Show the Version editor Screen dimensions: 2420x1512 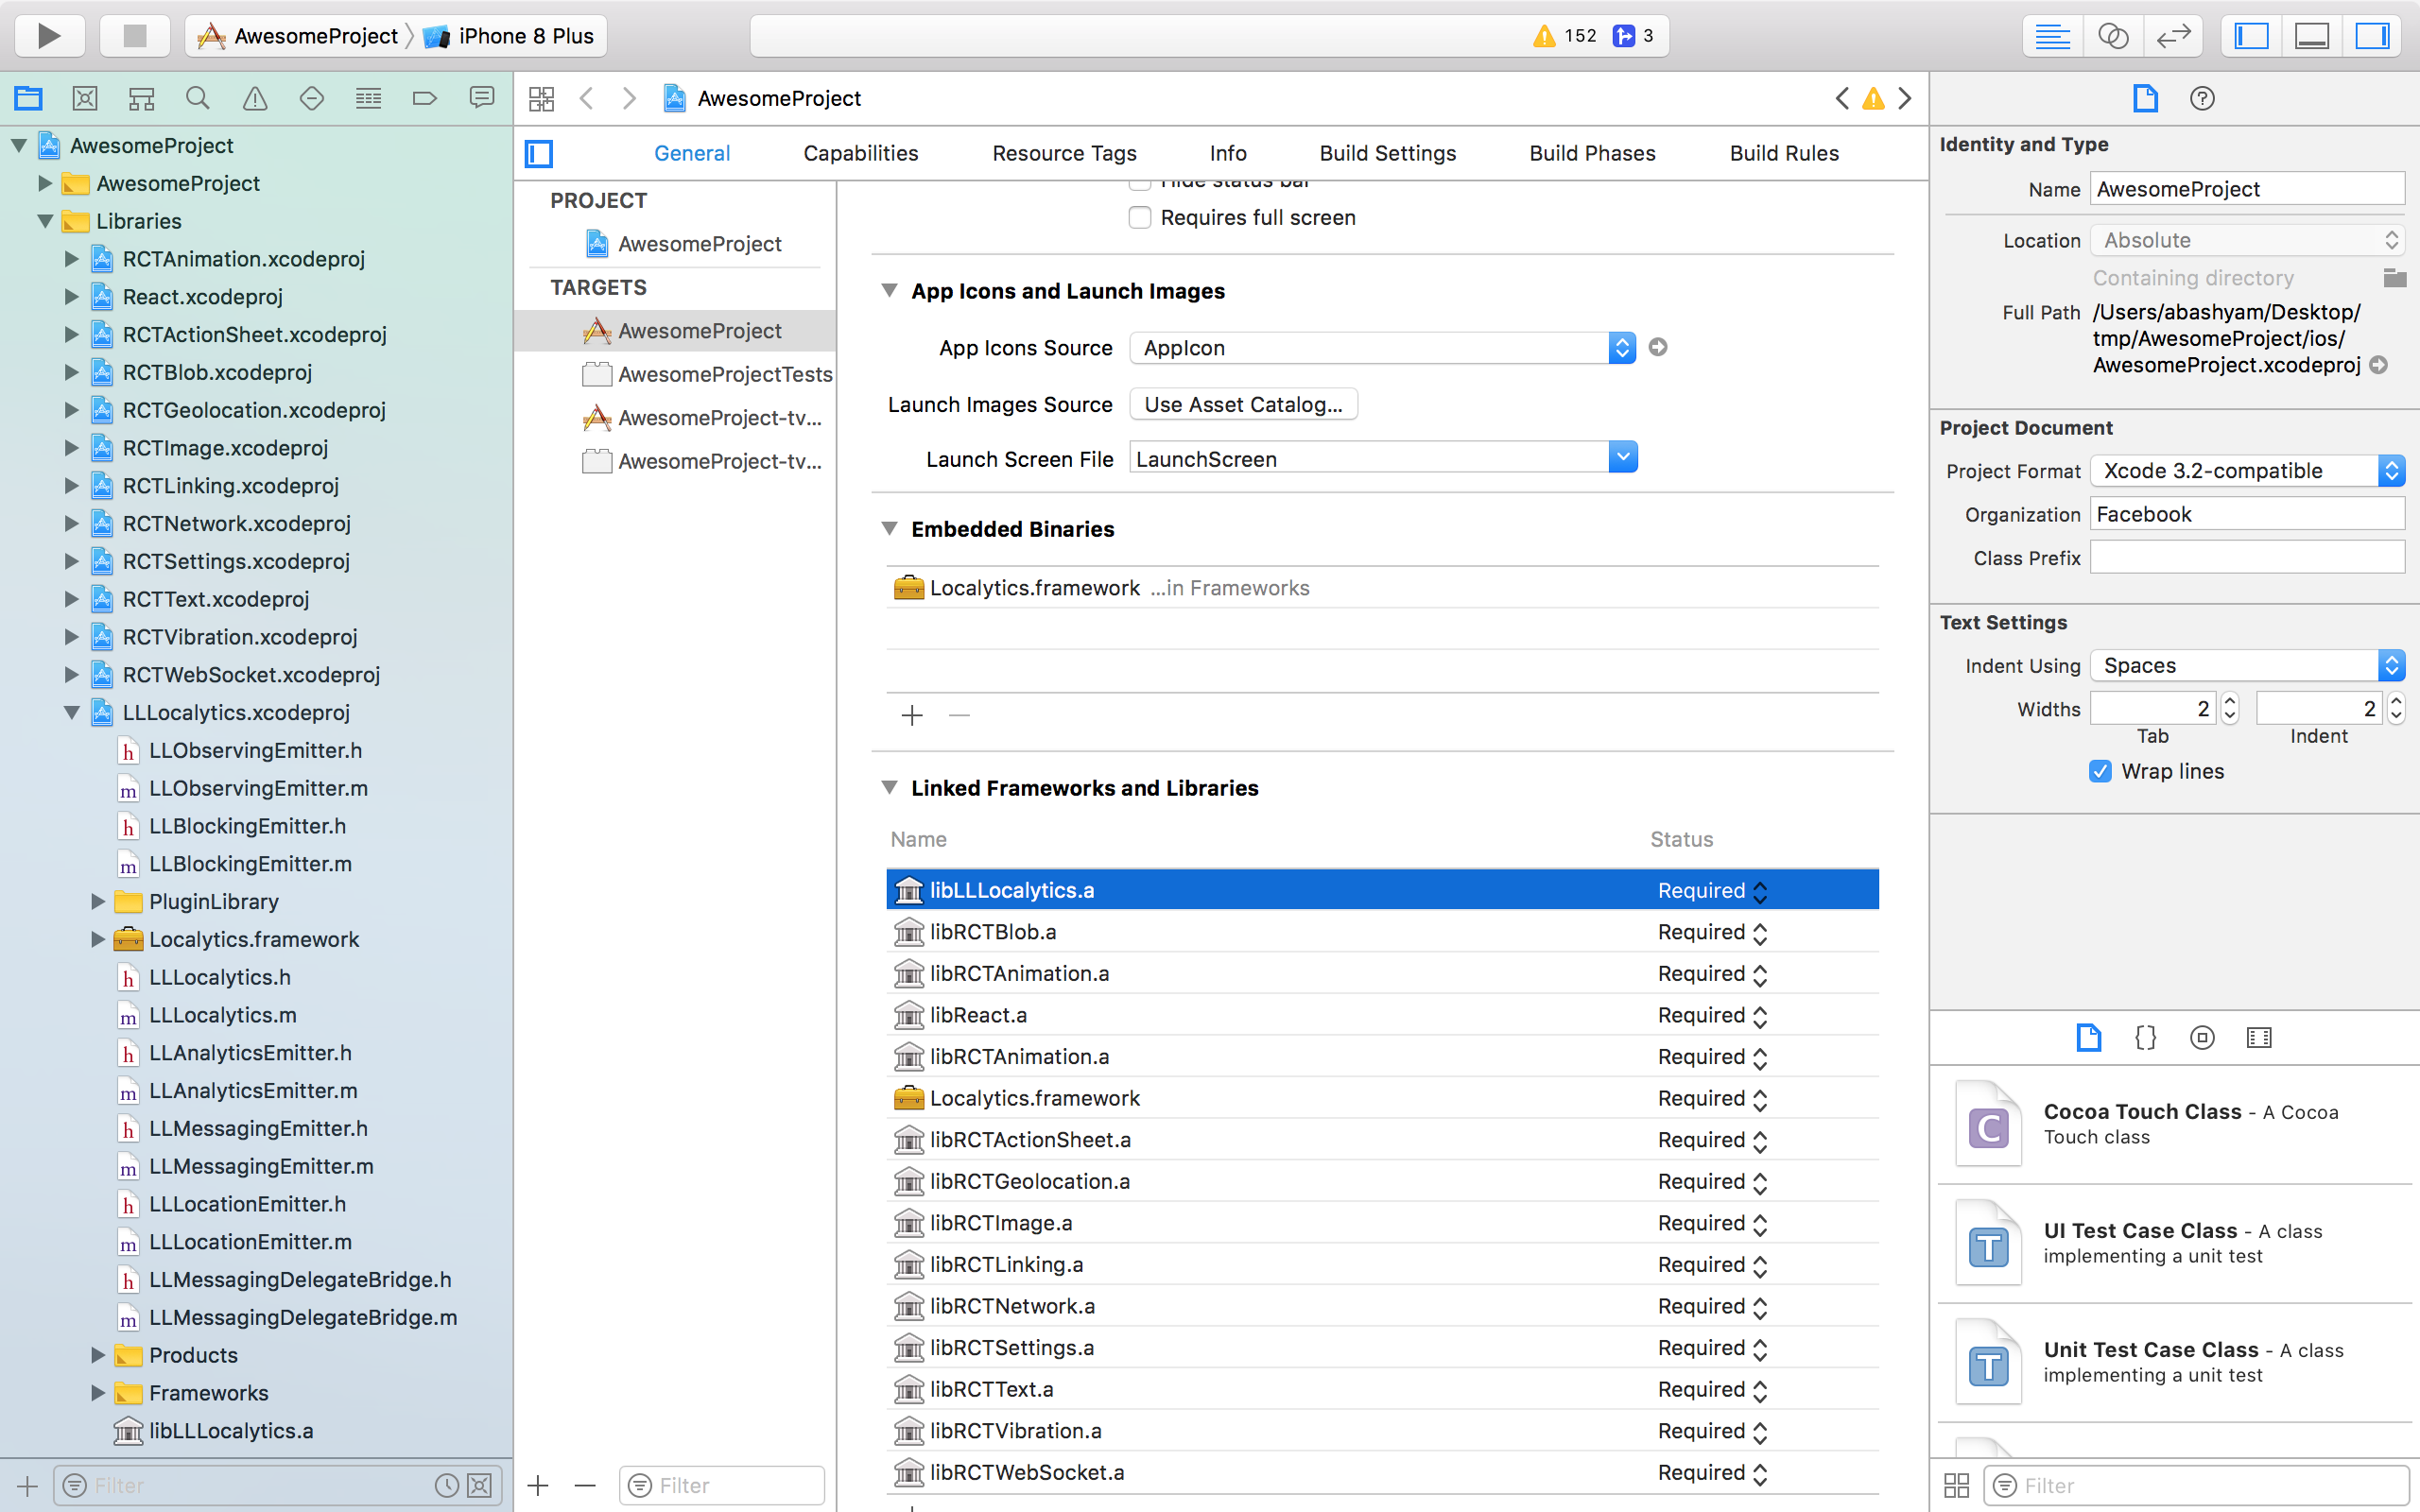(2173, 36)
